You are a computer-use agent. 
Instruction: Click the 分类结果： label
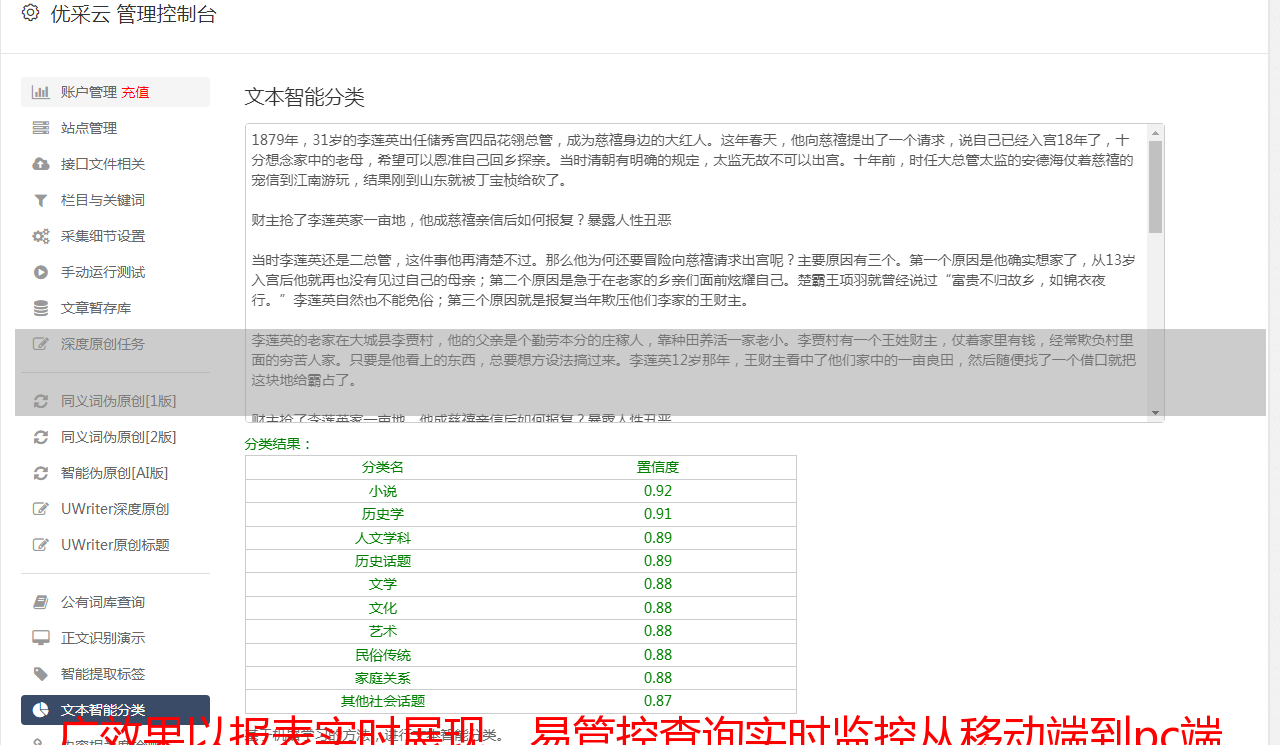coord(279,444)
